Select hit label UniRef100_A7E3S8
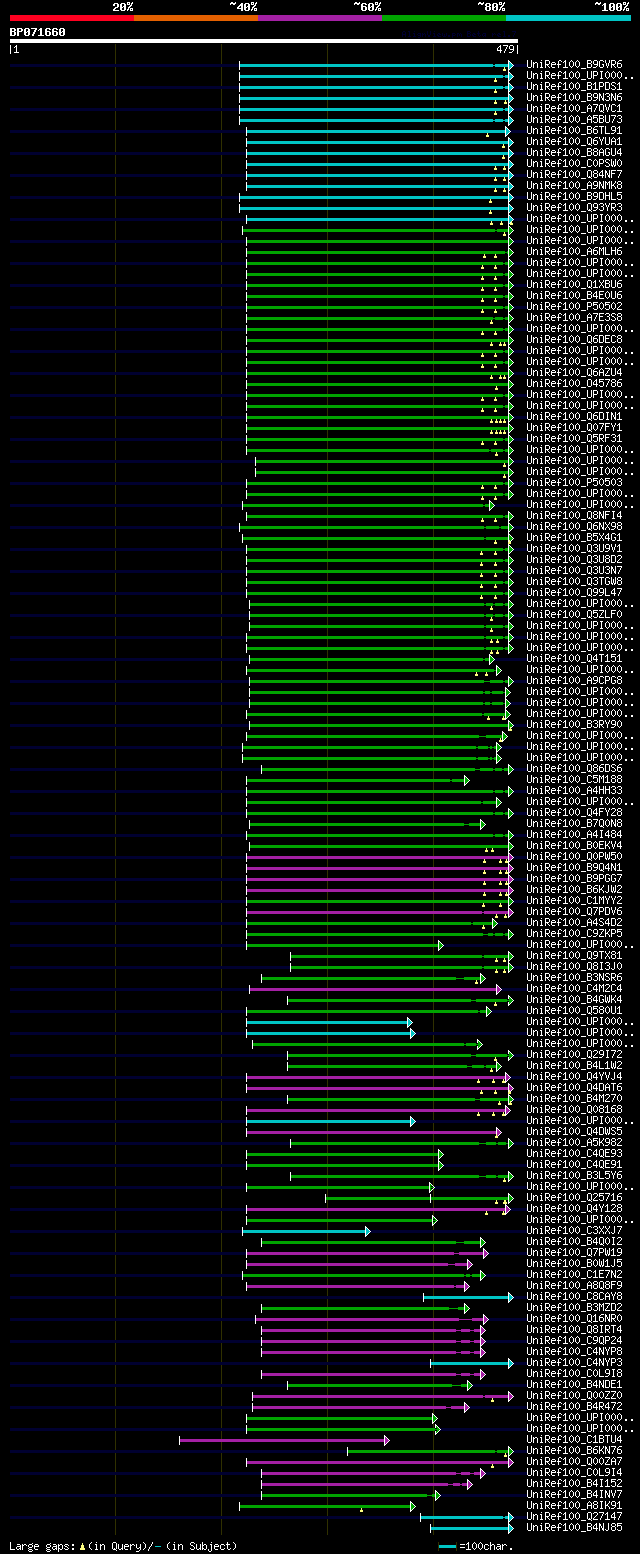Image resolution: width=640 pixels, height=1554 pixels. point(574,317)
